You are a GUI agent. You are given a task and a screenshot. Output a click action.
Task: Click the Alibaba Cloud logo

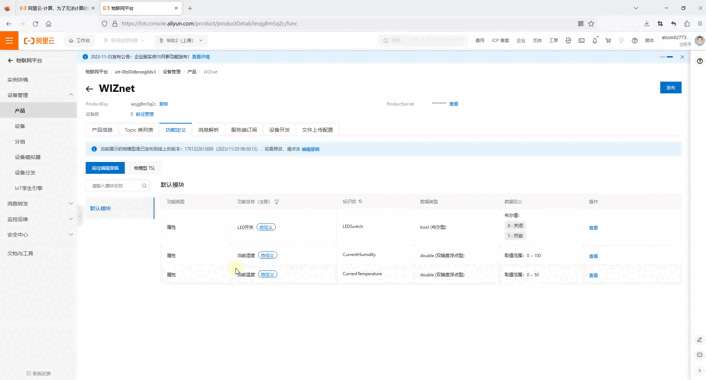(x=39, y=41)
